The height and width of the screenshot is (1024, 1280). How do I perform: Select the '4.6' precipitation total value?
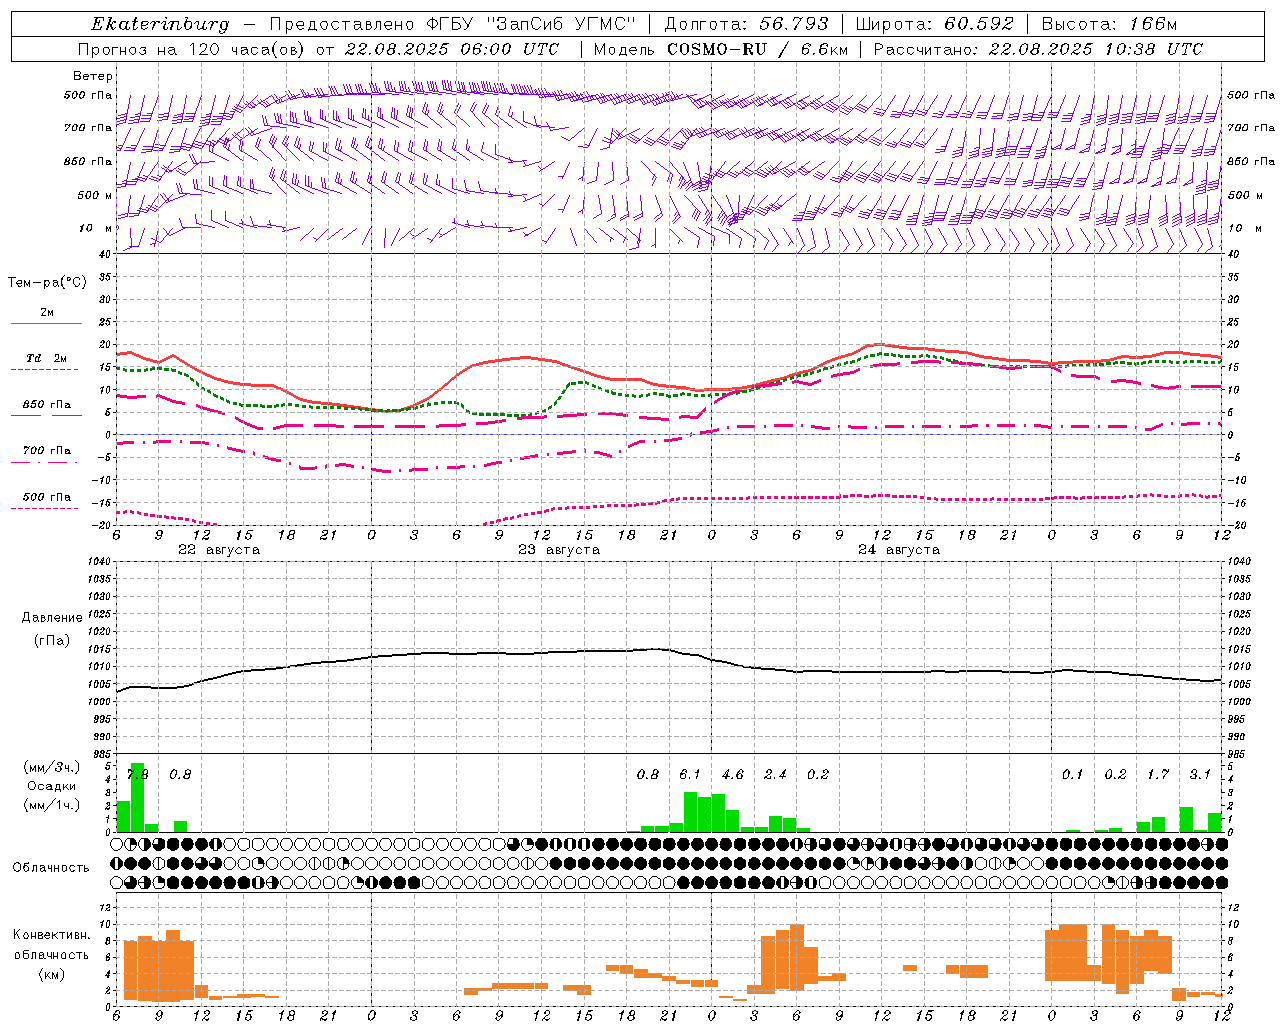click(733, 774)
